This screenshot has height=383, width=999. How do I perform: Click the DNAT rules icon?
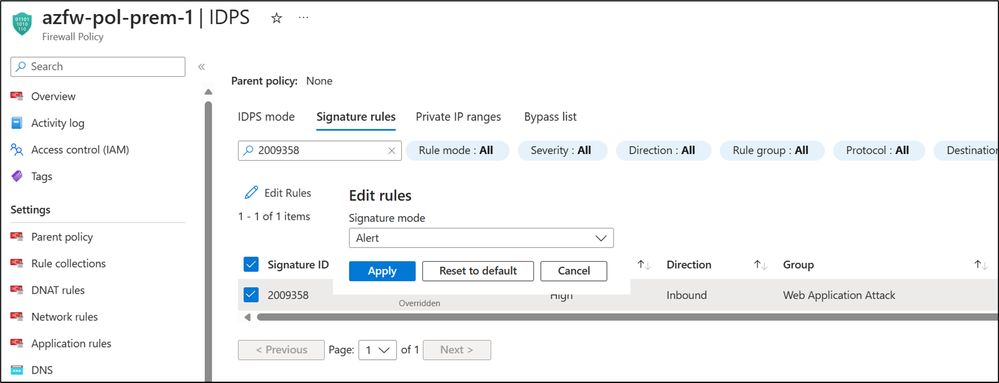[x=17, y=290]
